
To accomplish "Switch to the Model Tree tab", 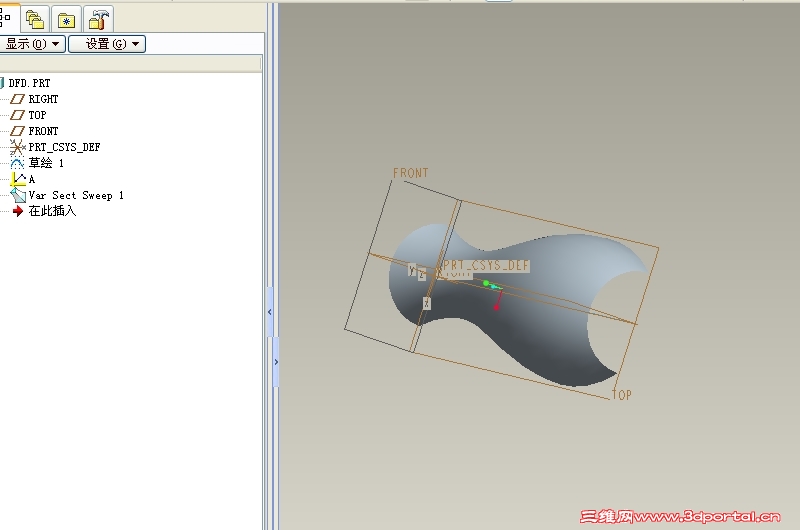I will tap(6, 18).
